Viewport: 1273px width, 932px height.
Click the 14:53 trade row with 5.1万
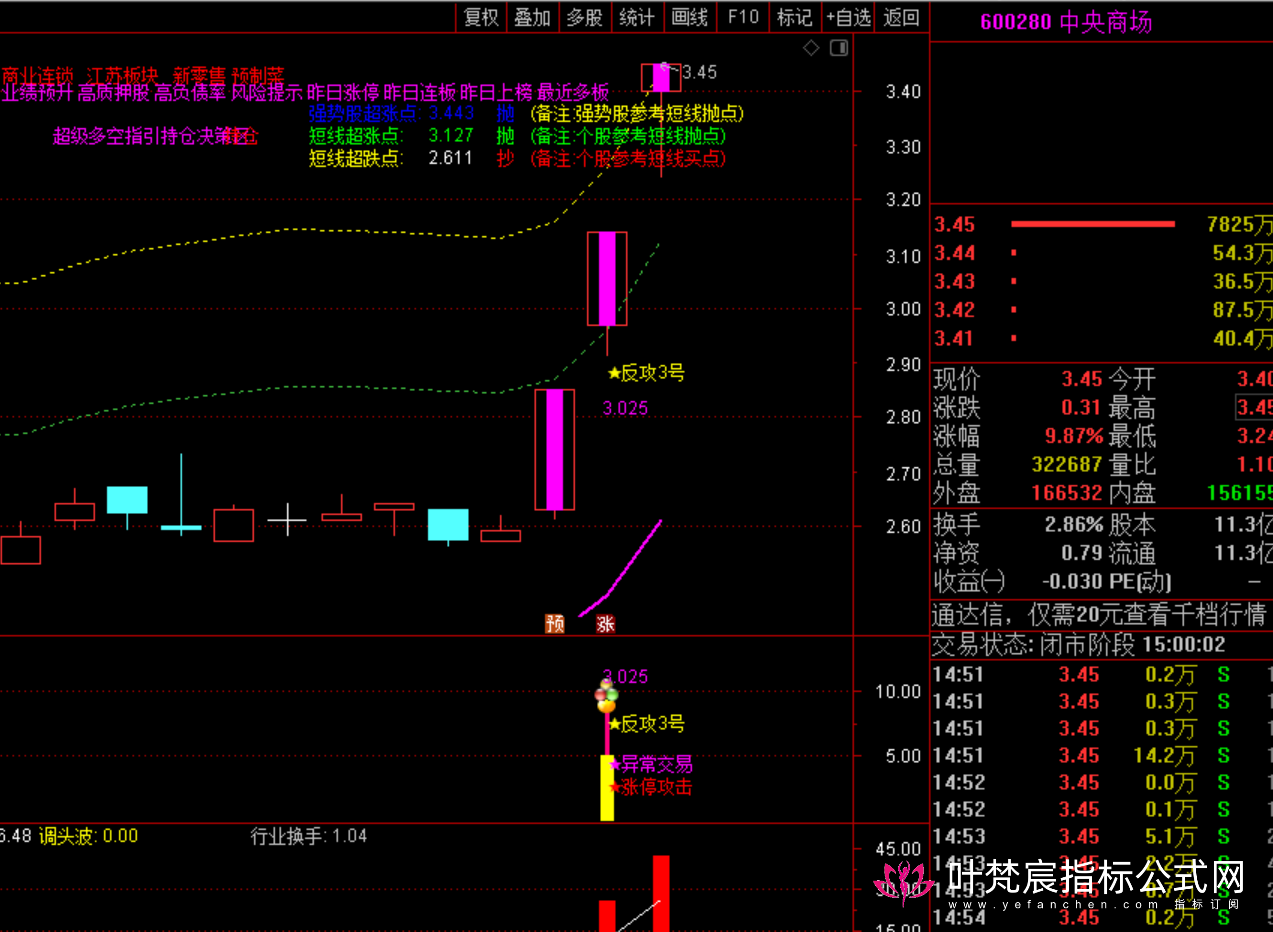1102,836
